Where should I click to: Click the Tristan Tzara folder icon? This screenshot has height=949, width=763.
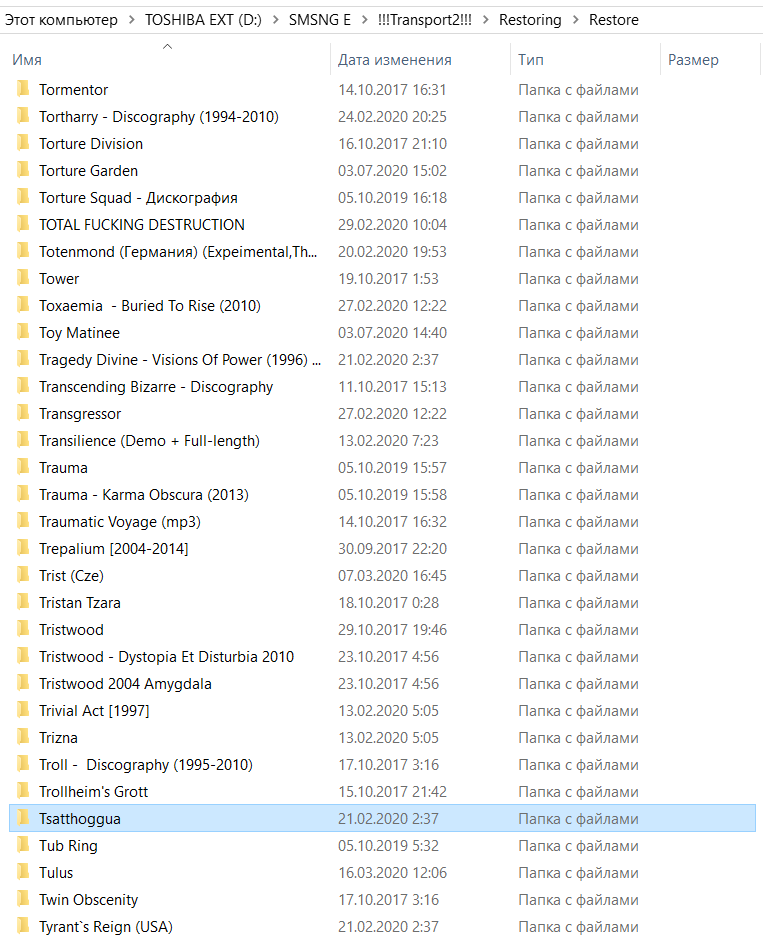pos(23,602)
